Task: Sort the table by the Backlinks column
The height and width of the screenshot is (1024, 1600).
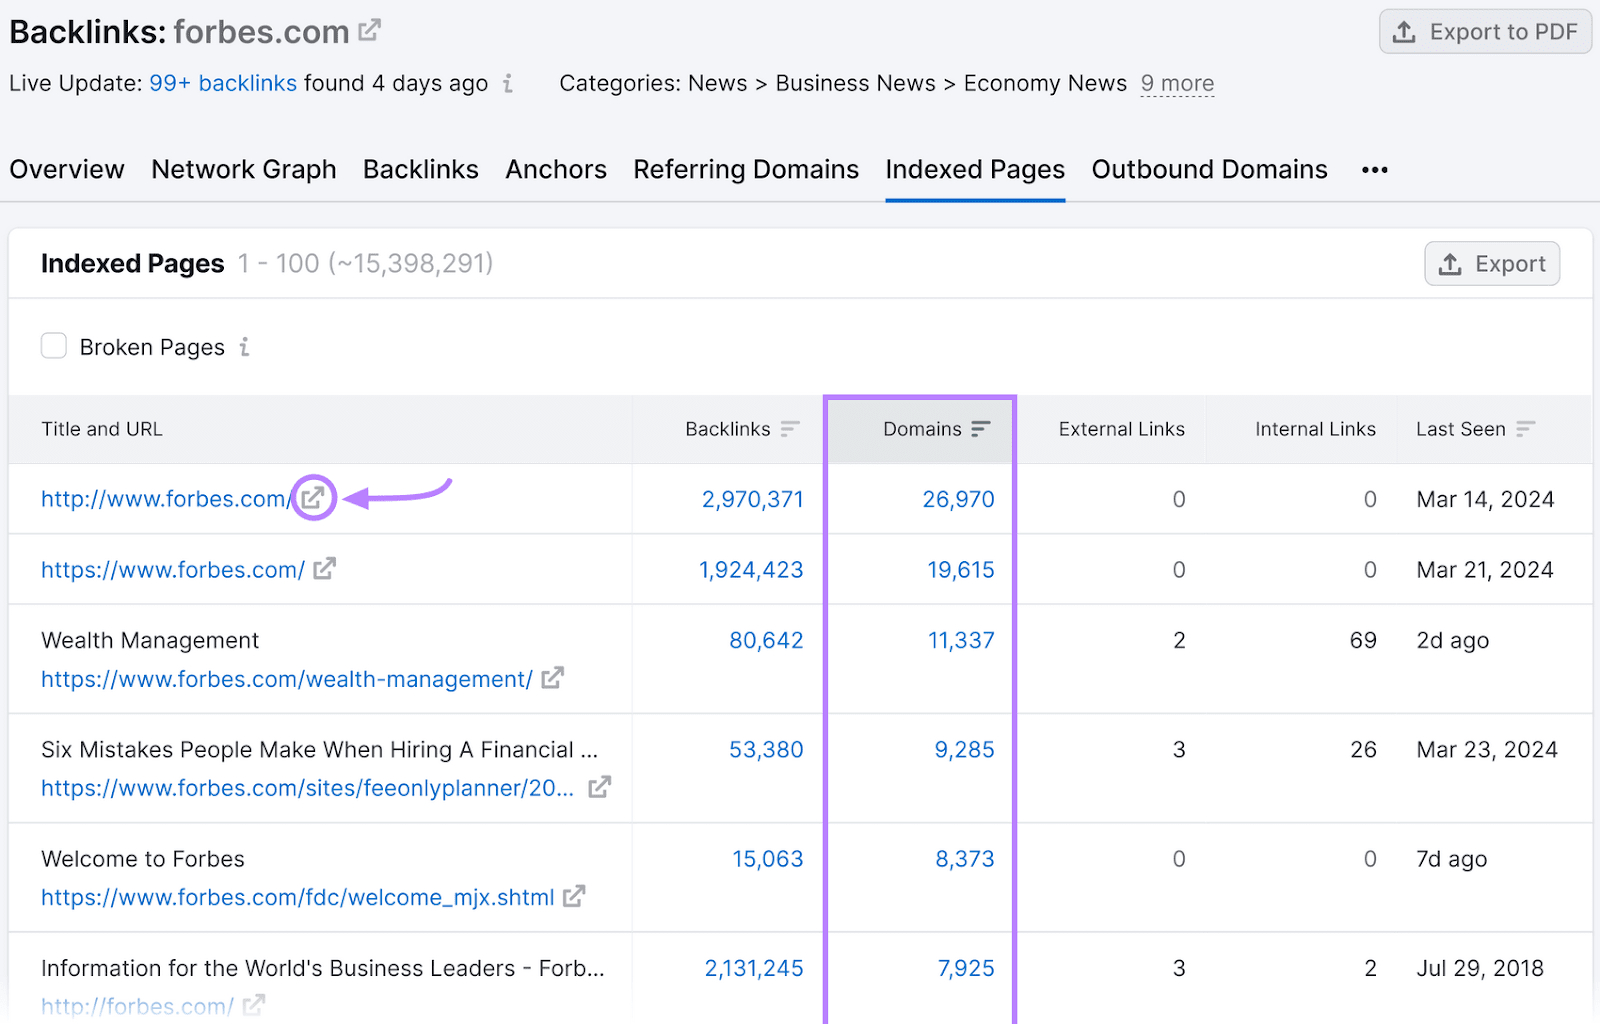Action: click(791, 429)
